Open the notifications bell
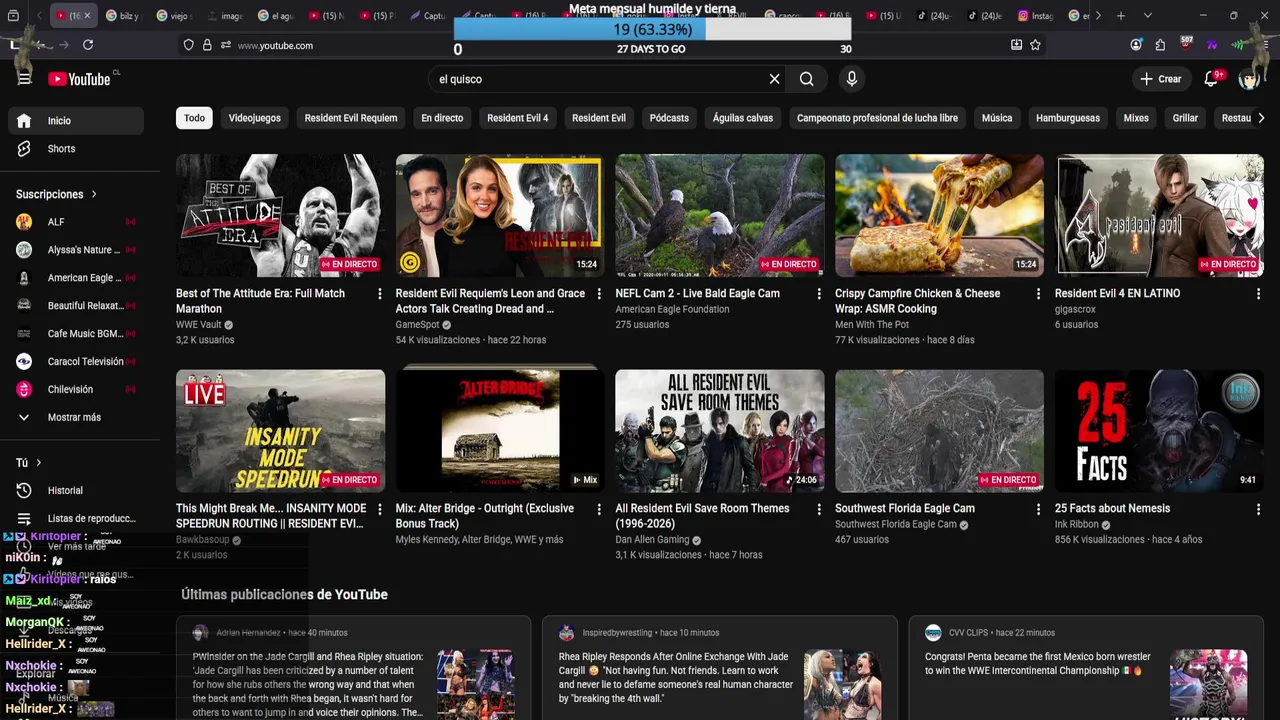This screenshot has width=1280, height=720. pos(1211,79)
